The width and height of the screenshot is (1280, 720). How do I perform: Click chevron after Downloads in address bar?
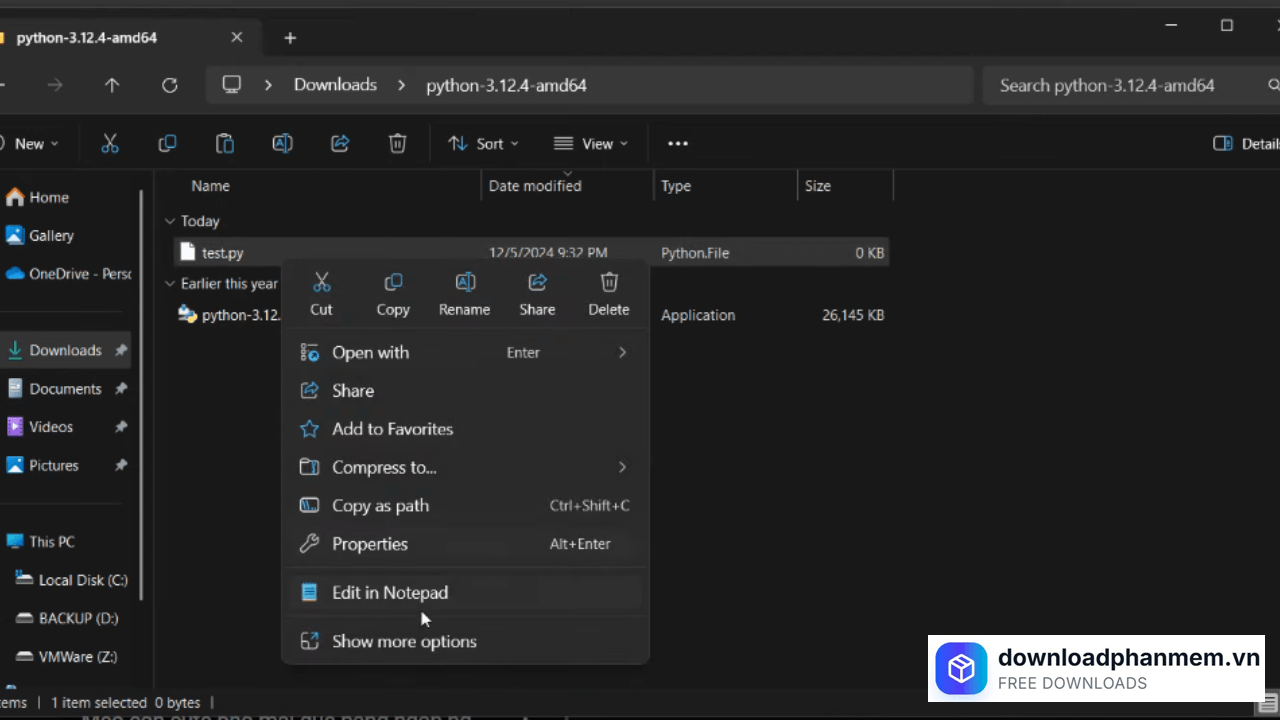tap(402, 85)
